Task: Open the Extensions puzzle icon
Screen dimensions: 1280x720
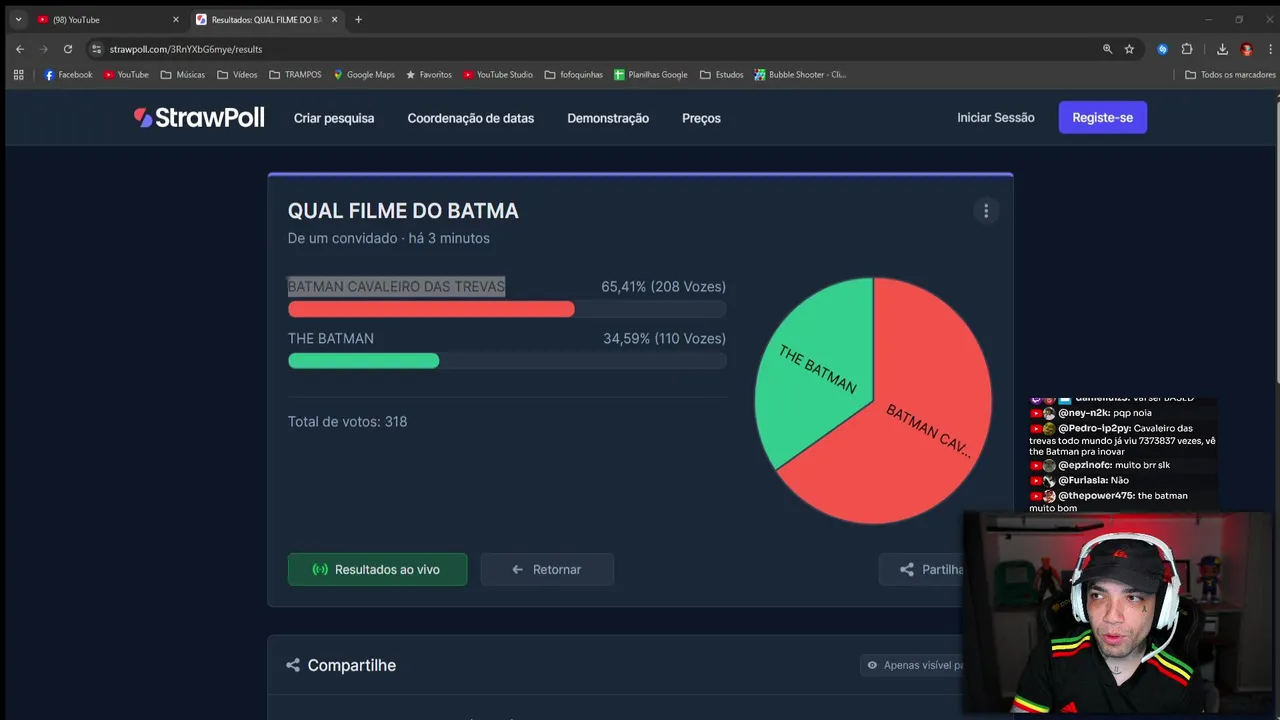Action: pyautogui.click(x=1187, y=49)
